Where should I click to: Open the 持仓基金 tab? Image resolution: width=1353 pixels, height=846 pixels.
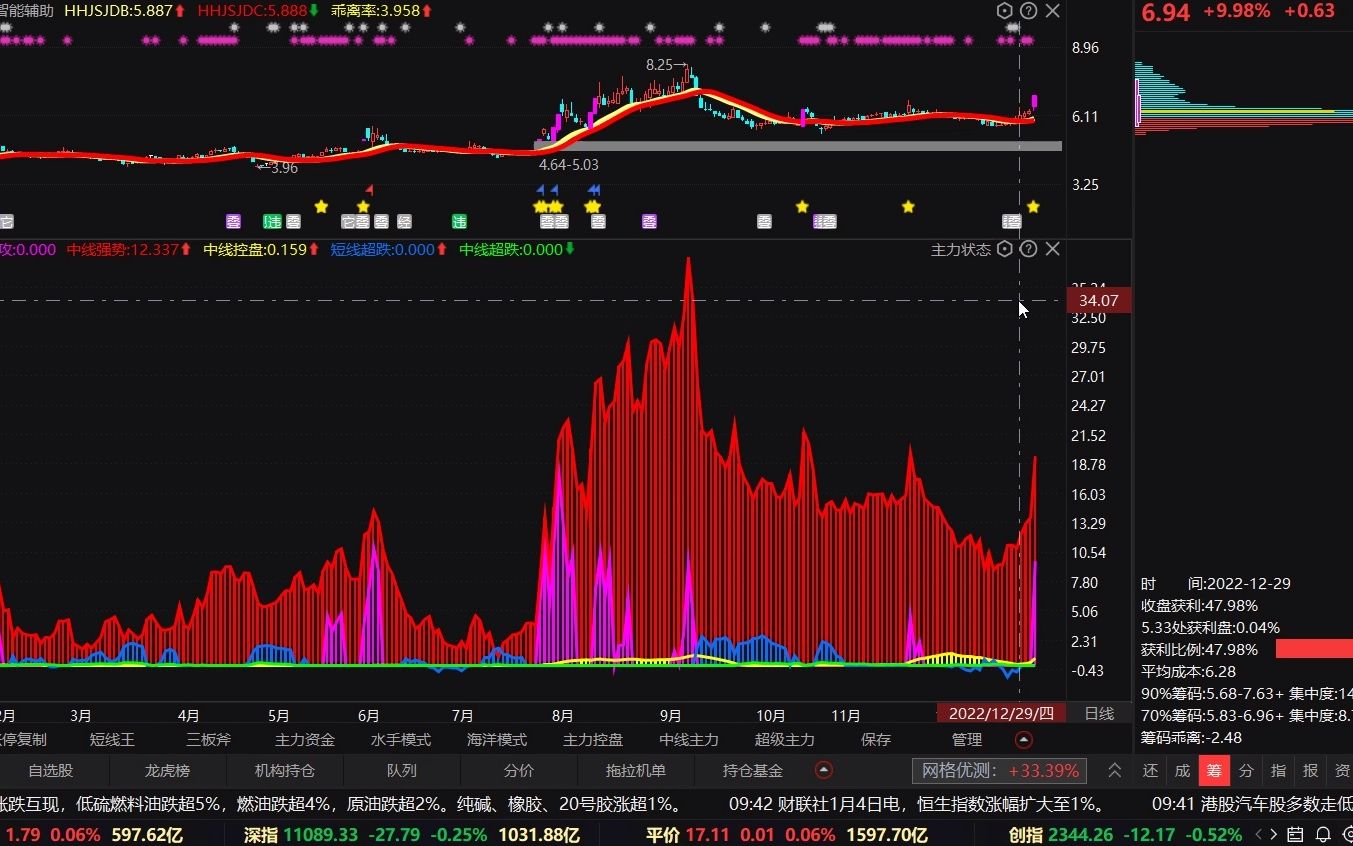point(753,771)
